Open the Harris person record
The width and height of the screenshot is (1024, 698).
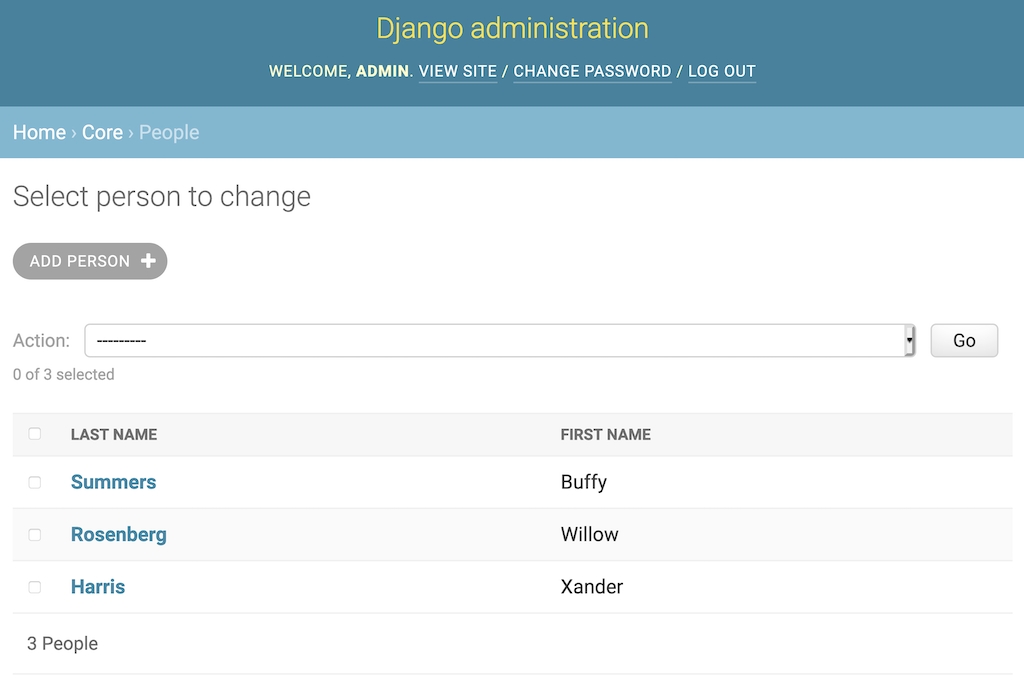click(x=98, y=587)
